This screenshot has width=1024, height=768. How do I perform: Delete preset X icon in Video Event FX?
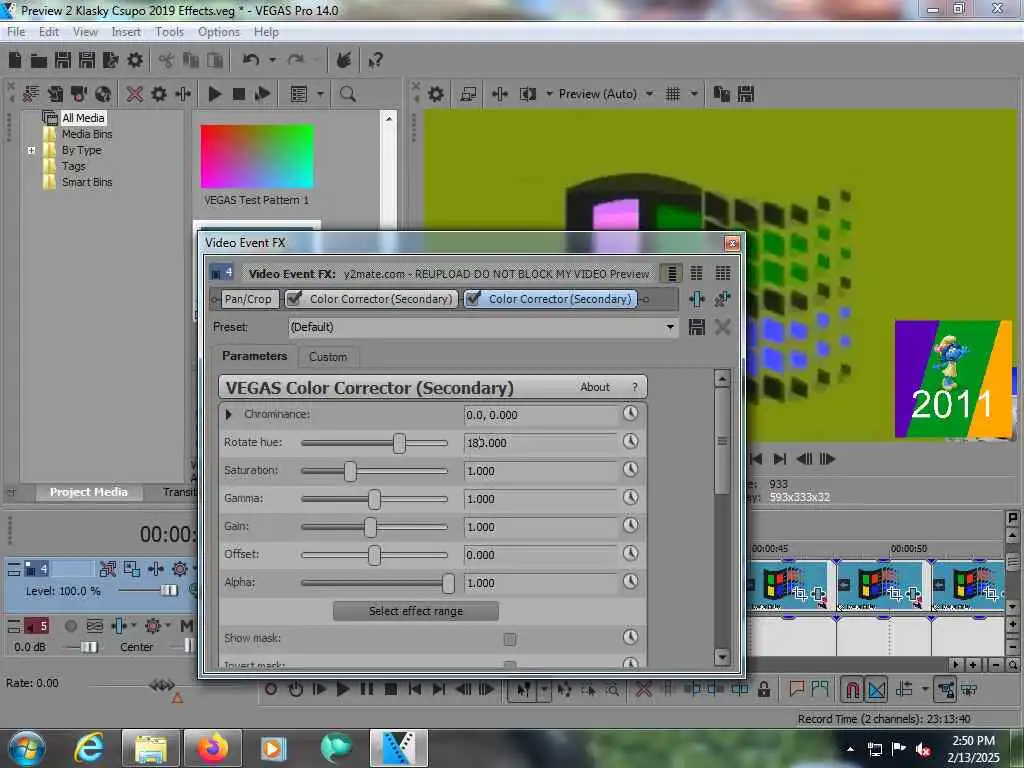coord(722,327)
